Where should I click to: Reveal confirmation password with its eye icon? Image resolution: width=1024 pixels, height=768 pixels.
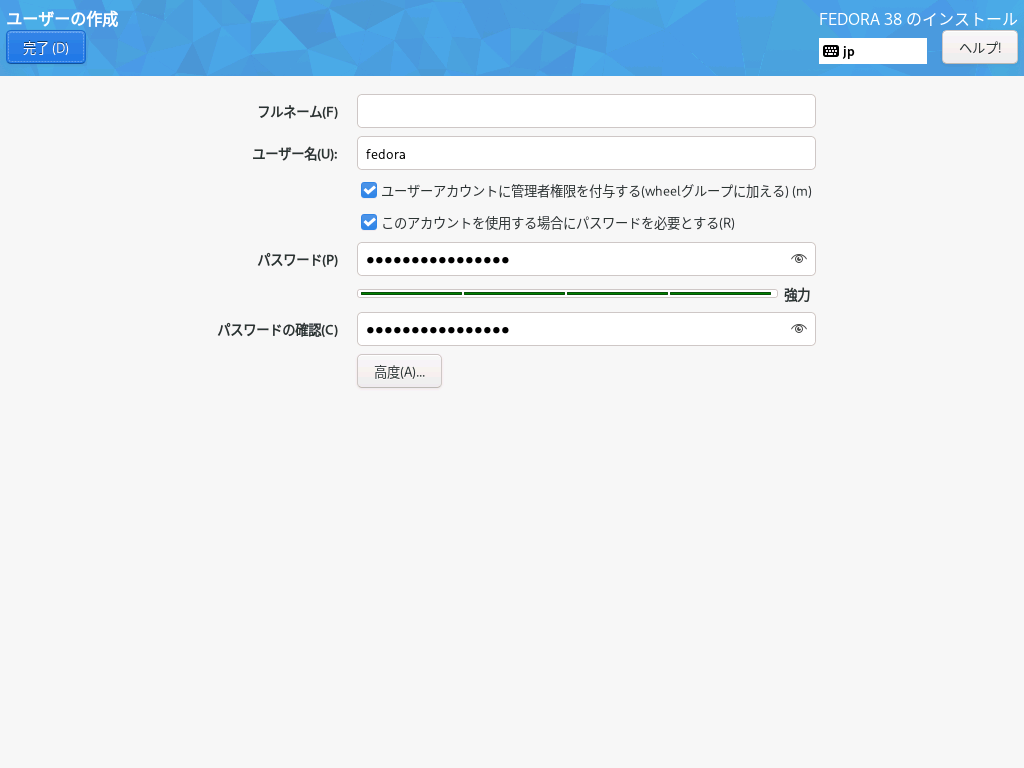(798, 329)
